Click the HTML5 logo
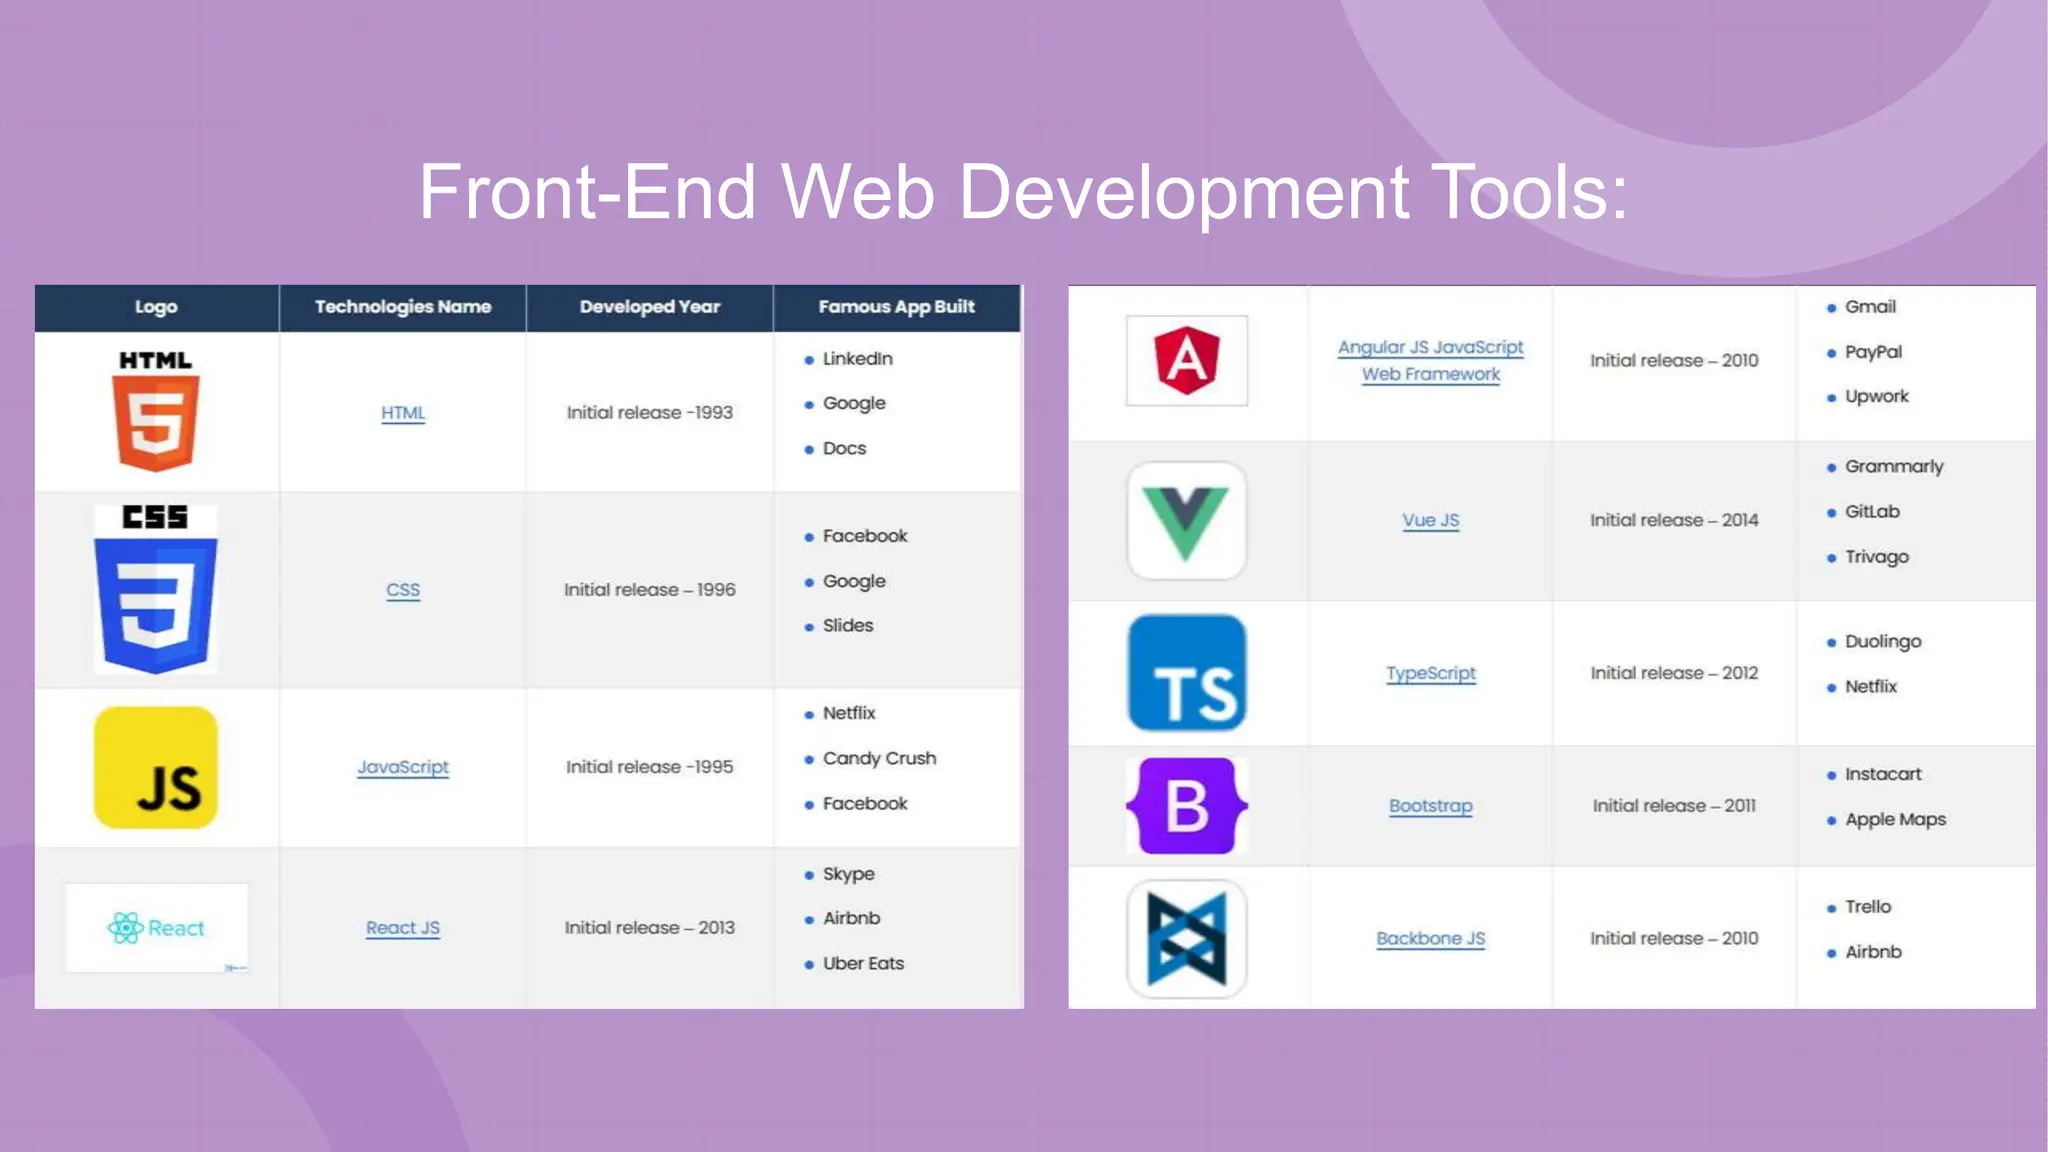The height and width of the screenshot is (1152, 2048). click(155, 410)
